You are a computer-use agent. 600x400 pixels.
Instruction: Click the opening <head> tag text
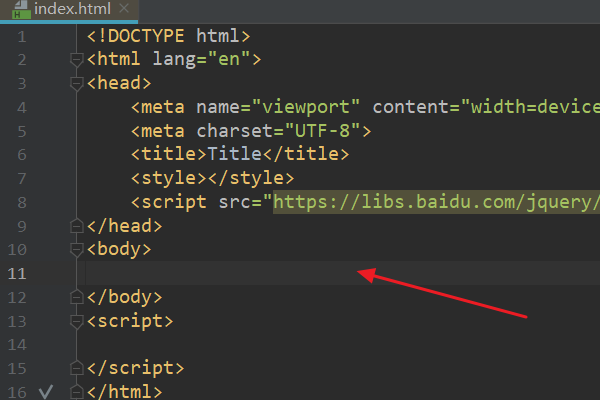[119, 83]
